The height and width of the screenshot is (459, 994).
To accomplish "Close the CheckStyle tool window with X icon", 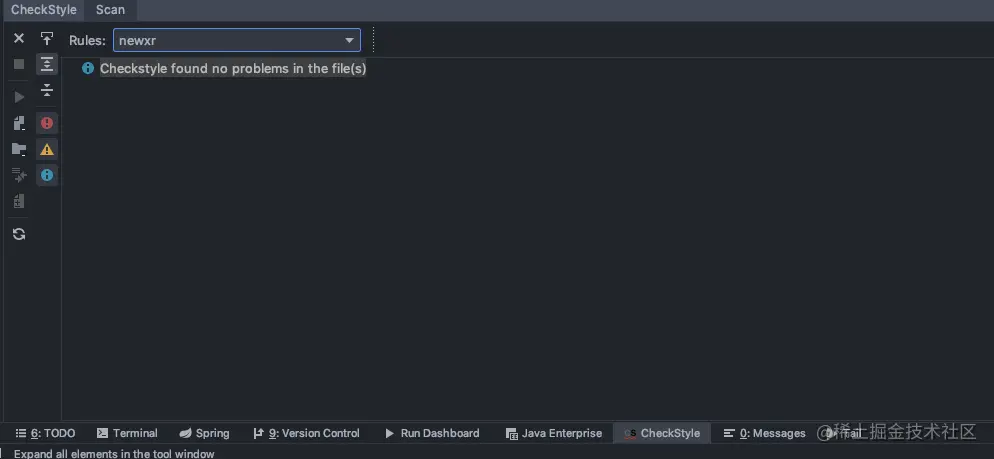I will point(19,38).
